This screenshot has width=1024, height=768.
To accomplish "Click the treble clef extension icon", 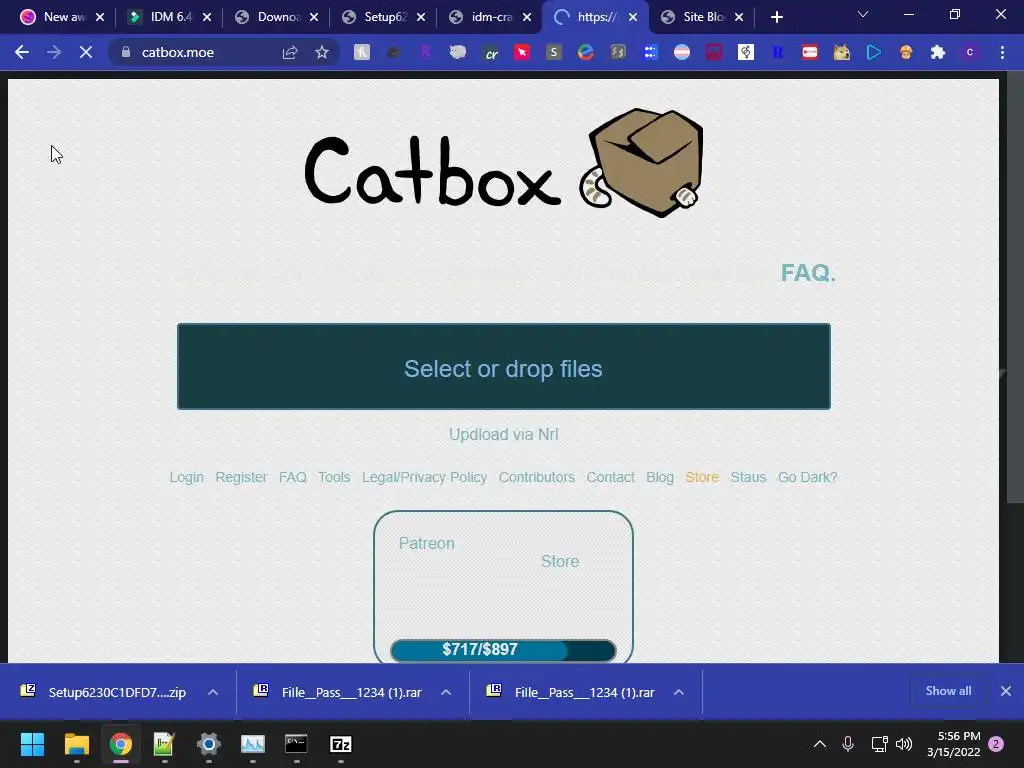I will pyautogui.click(x=745, y=52).
